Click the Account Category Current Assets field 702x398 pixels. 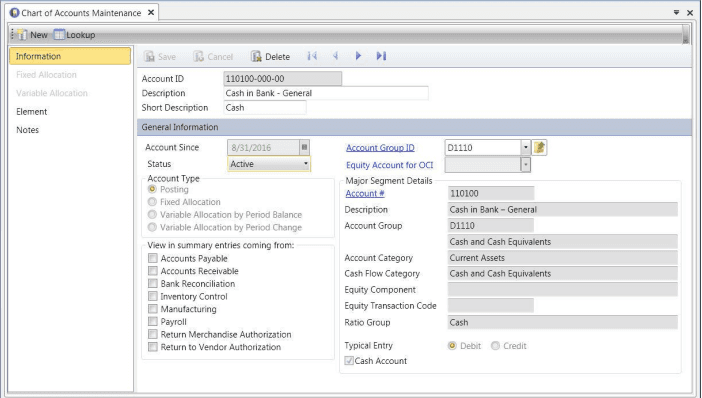[x=562, y=258]
